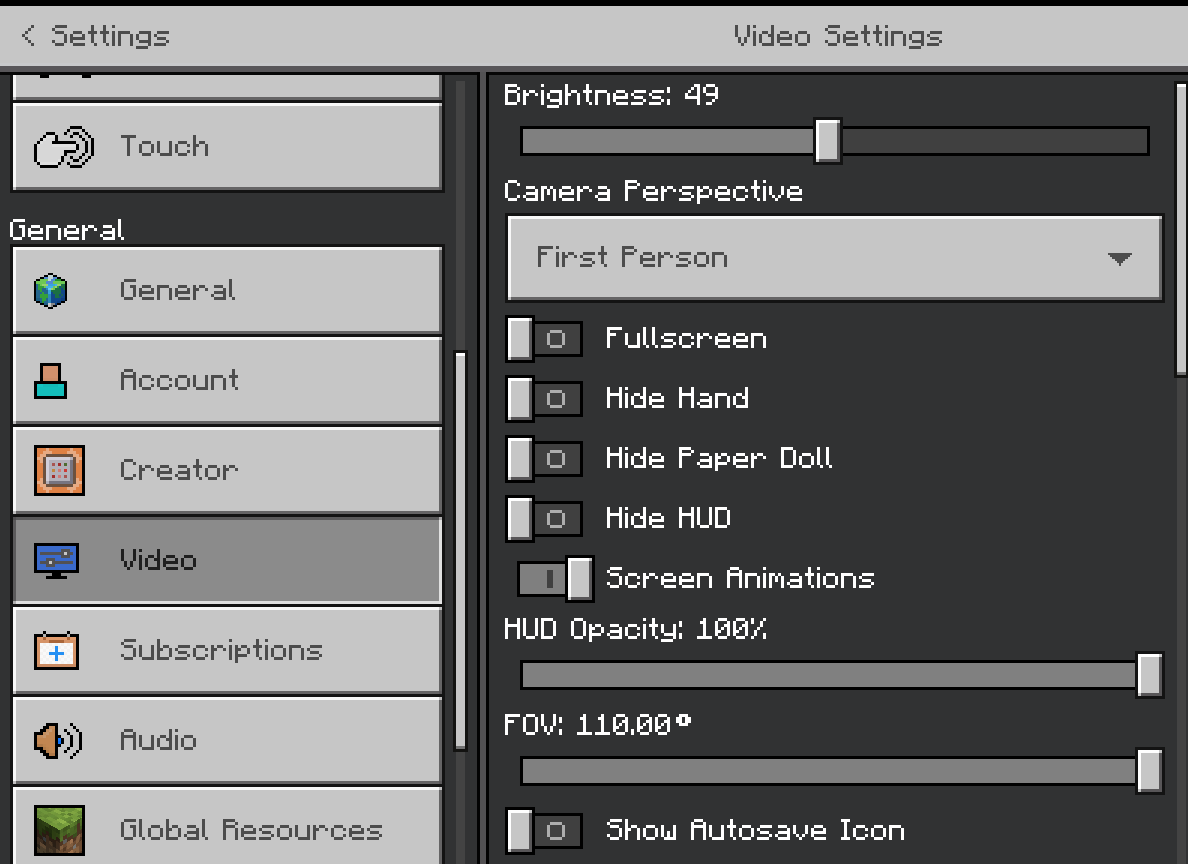Click the Video Settings panel scrollbar
Image resolution: width=1188 pixels, height=864 pixels.
tap(1181, 230)
